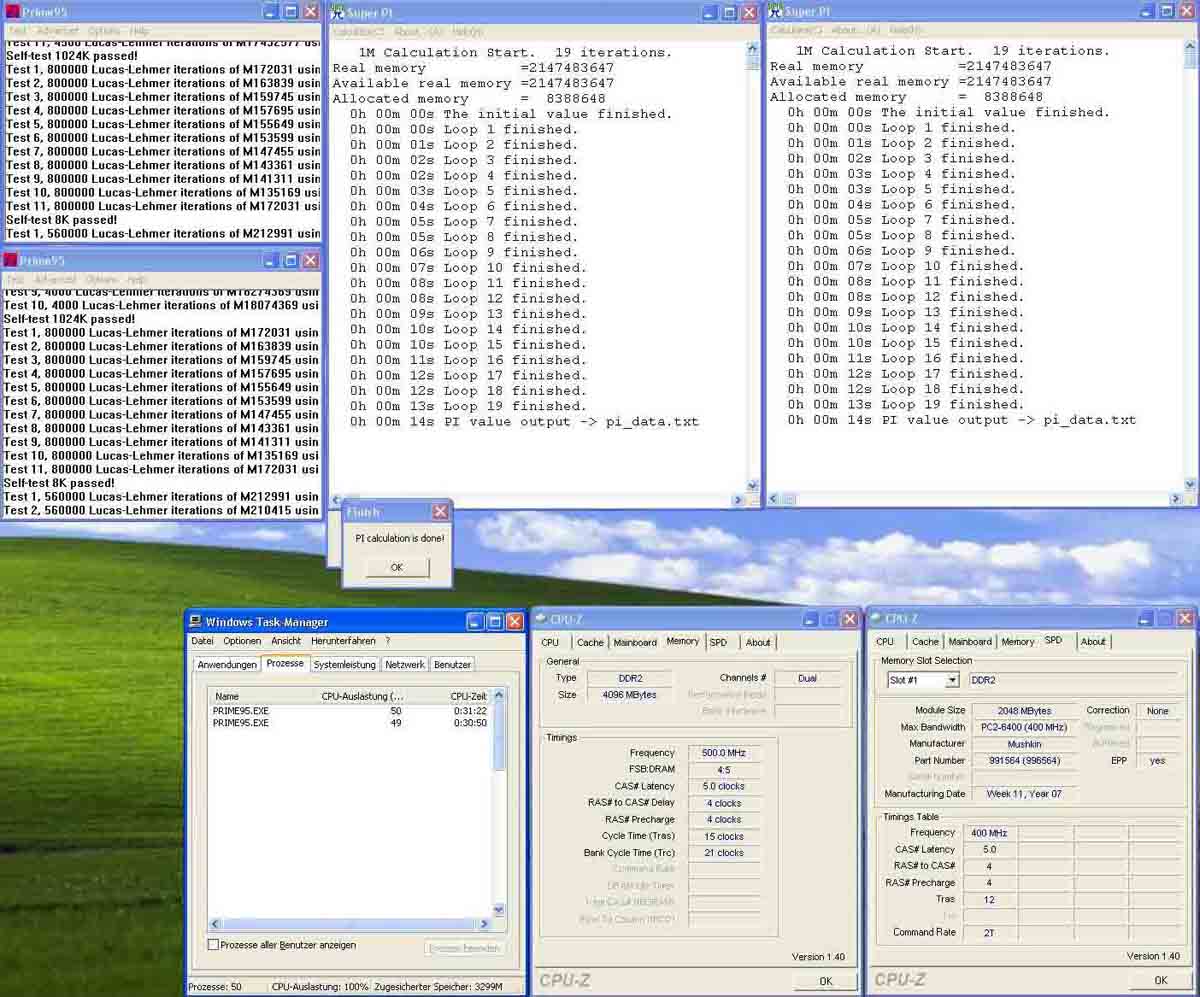The height and width of the screenshot is (997, 1200).
Task: Switch to the Benutzer tab
Action: tap(452, 665)
